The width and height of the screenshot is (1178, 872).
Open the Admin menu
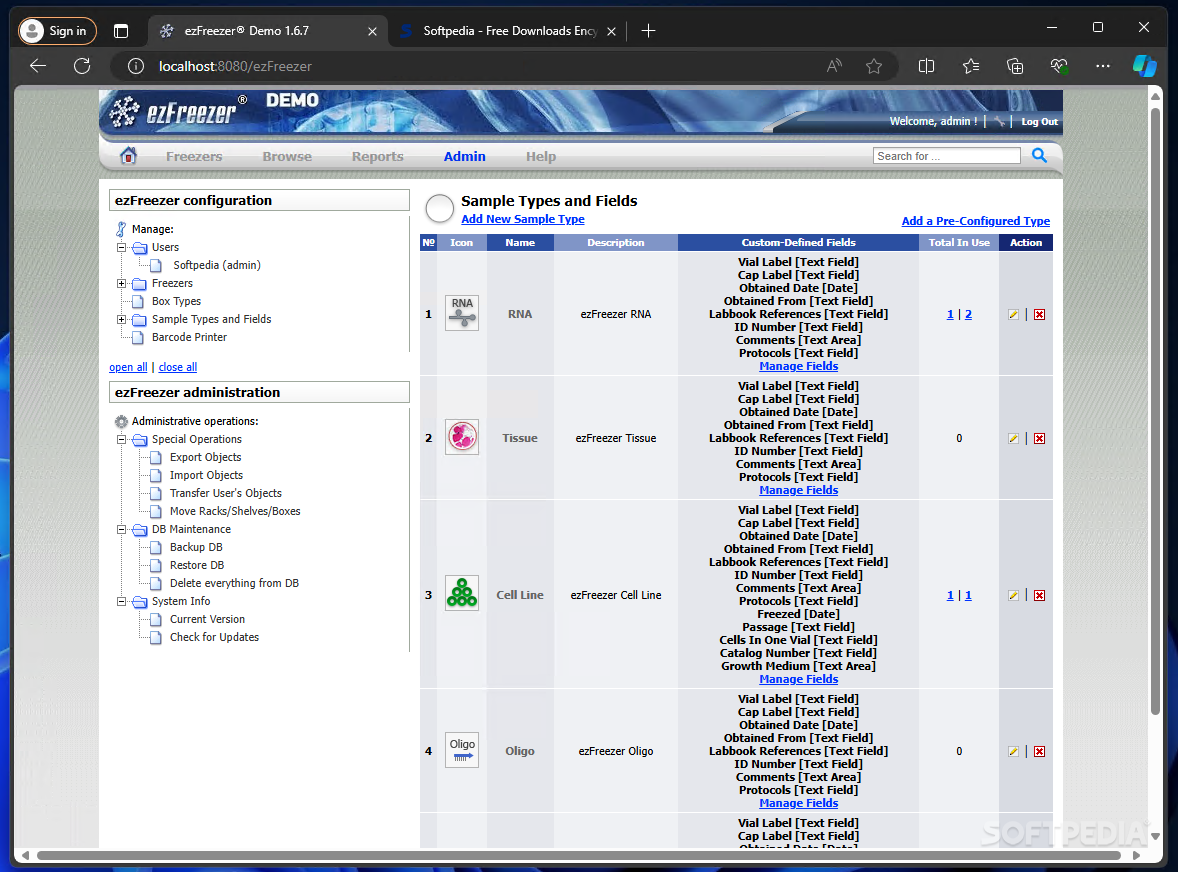(464, 156)
